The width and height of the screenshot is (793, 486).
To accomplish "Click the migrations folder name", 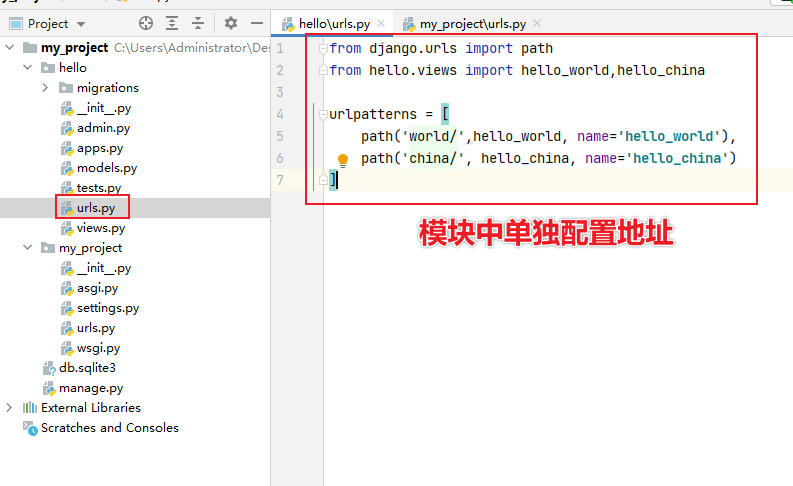I will tap(108, 88).
